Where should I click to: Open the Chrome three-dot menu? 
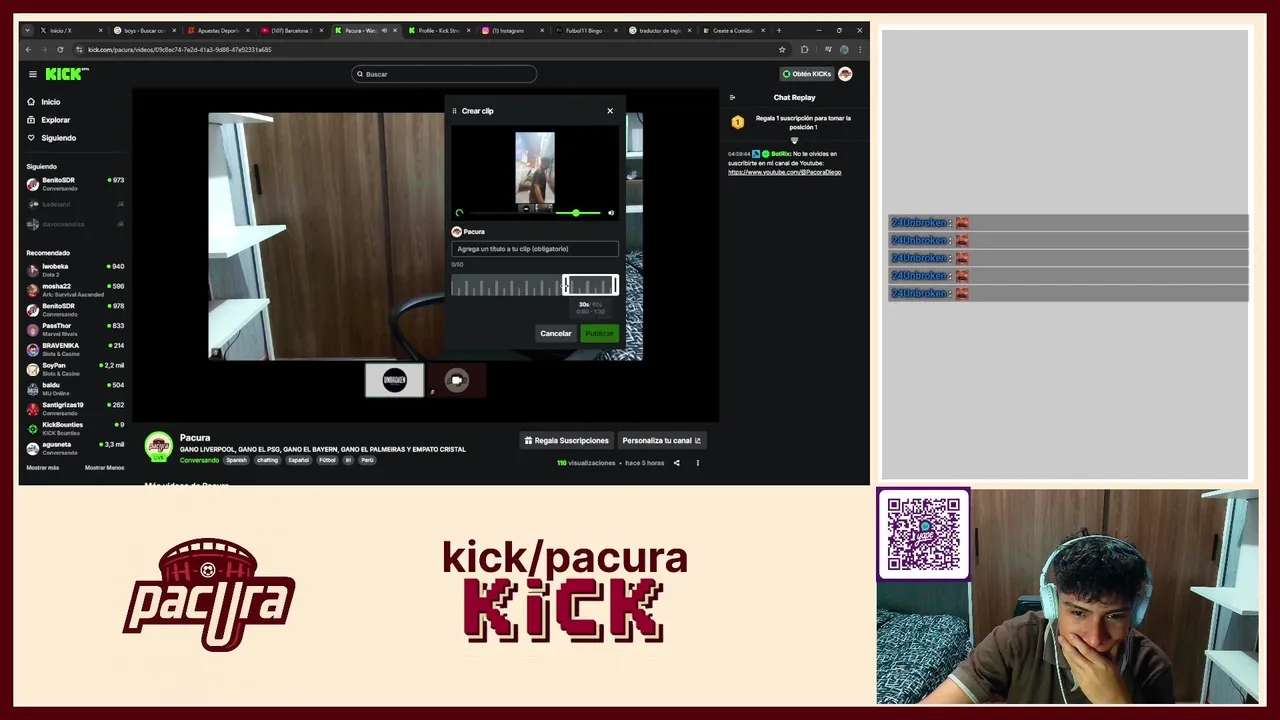click(x=860, y=50)
